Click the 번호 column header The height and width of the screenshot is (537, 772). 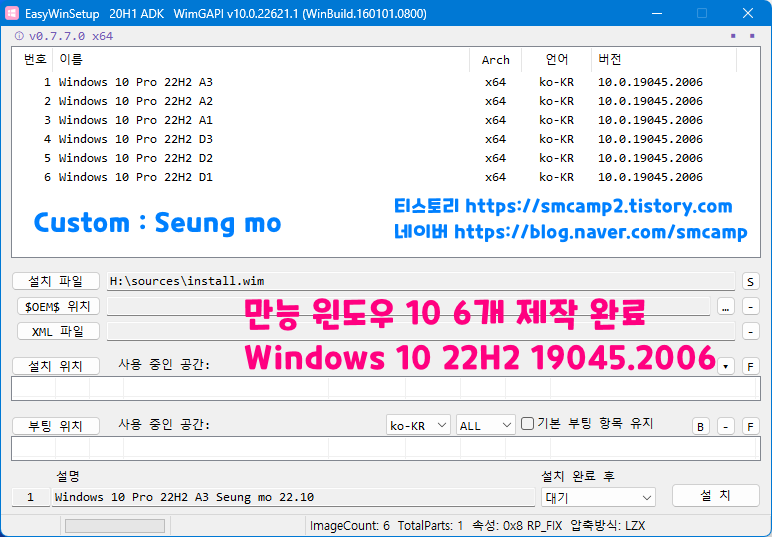click(32, 60)
